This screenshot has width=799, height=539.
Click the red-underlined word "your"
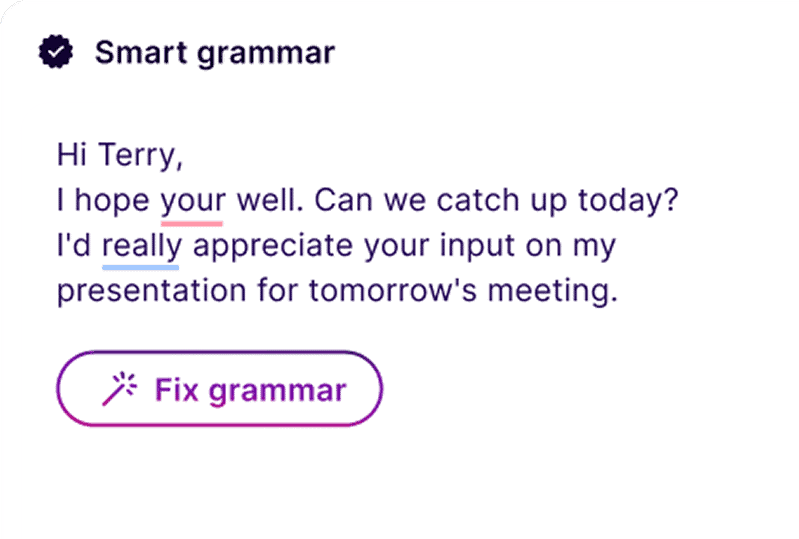tap(193, 200)
